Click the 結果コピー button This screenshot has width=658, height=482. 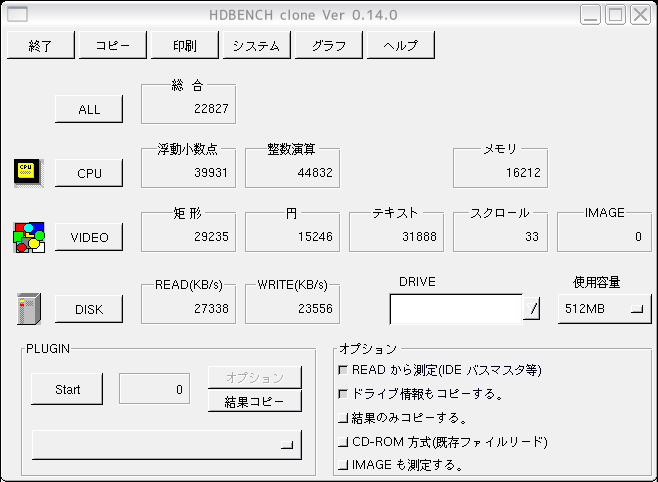(x=254, y=401)
